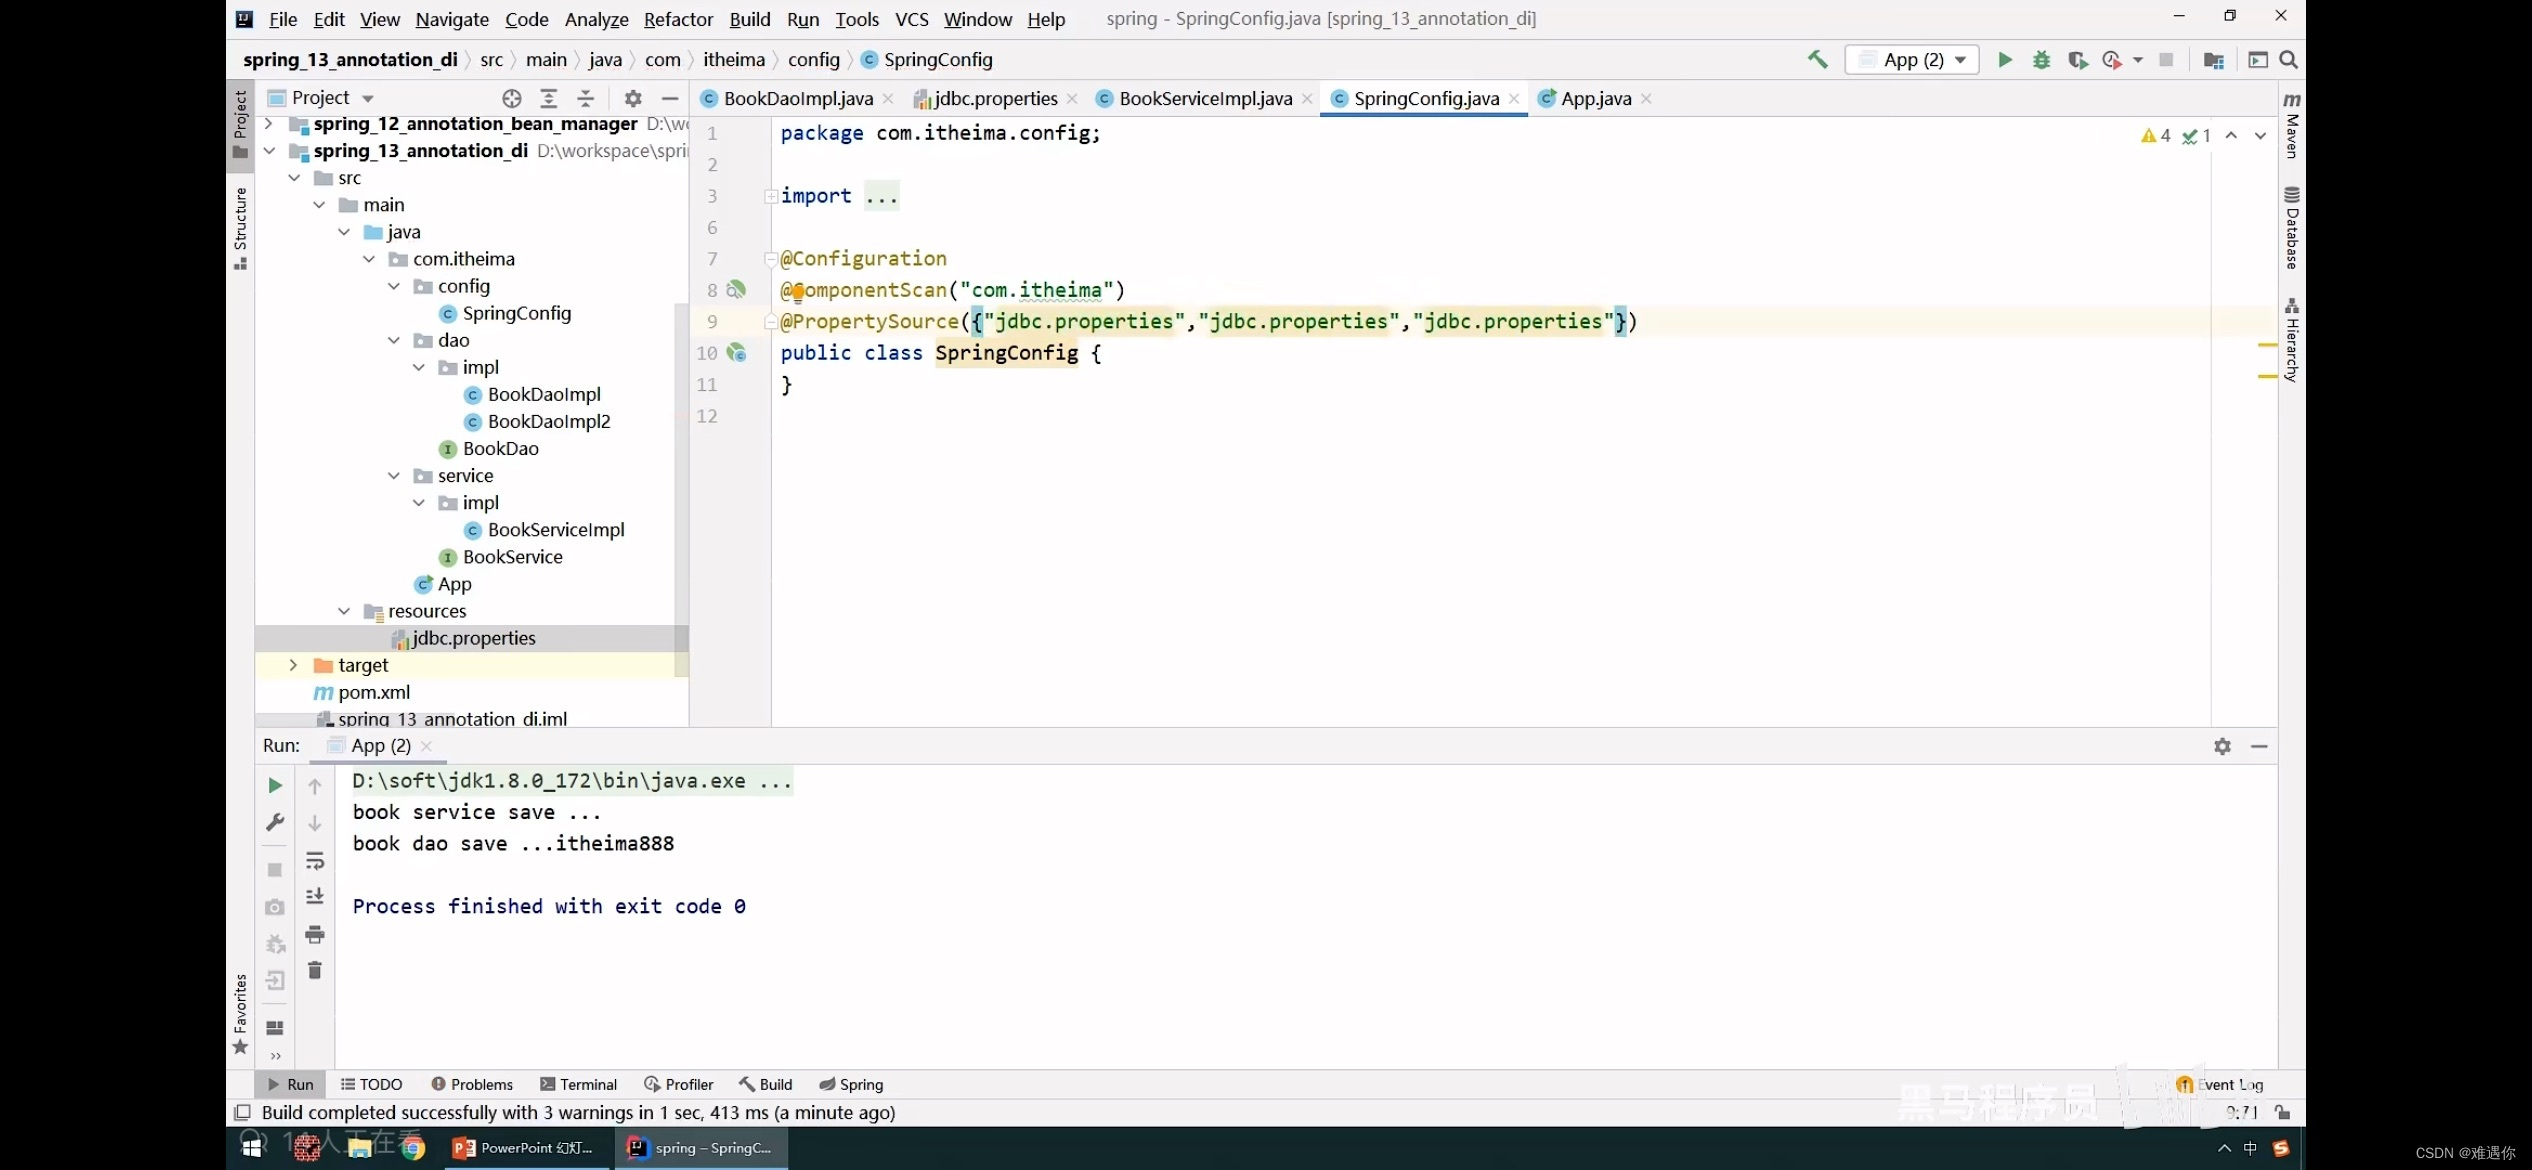Image resolution: width=2532 pixels, height=1170 pixels.
Task: Open Run panel settings gear
Action: pos(2222,746)
